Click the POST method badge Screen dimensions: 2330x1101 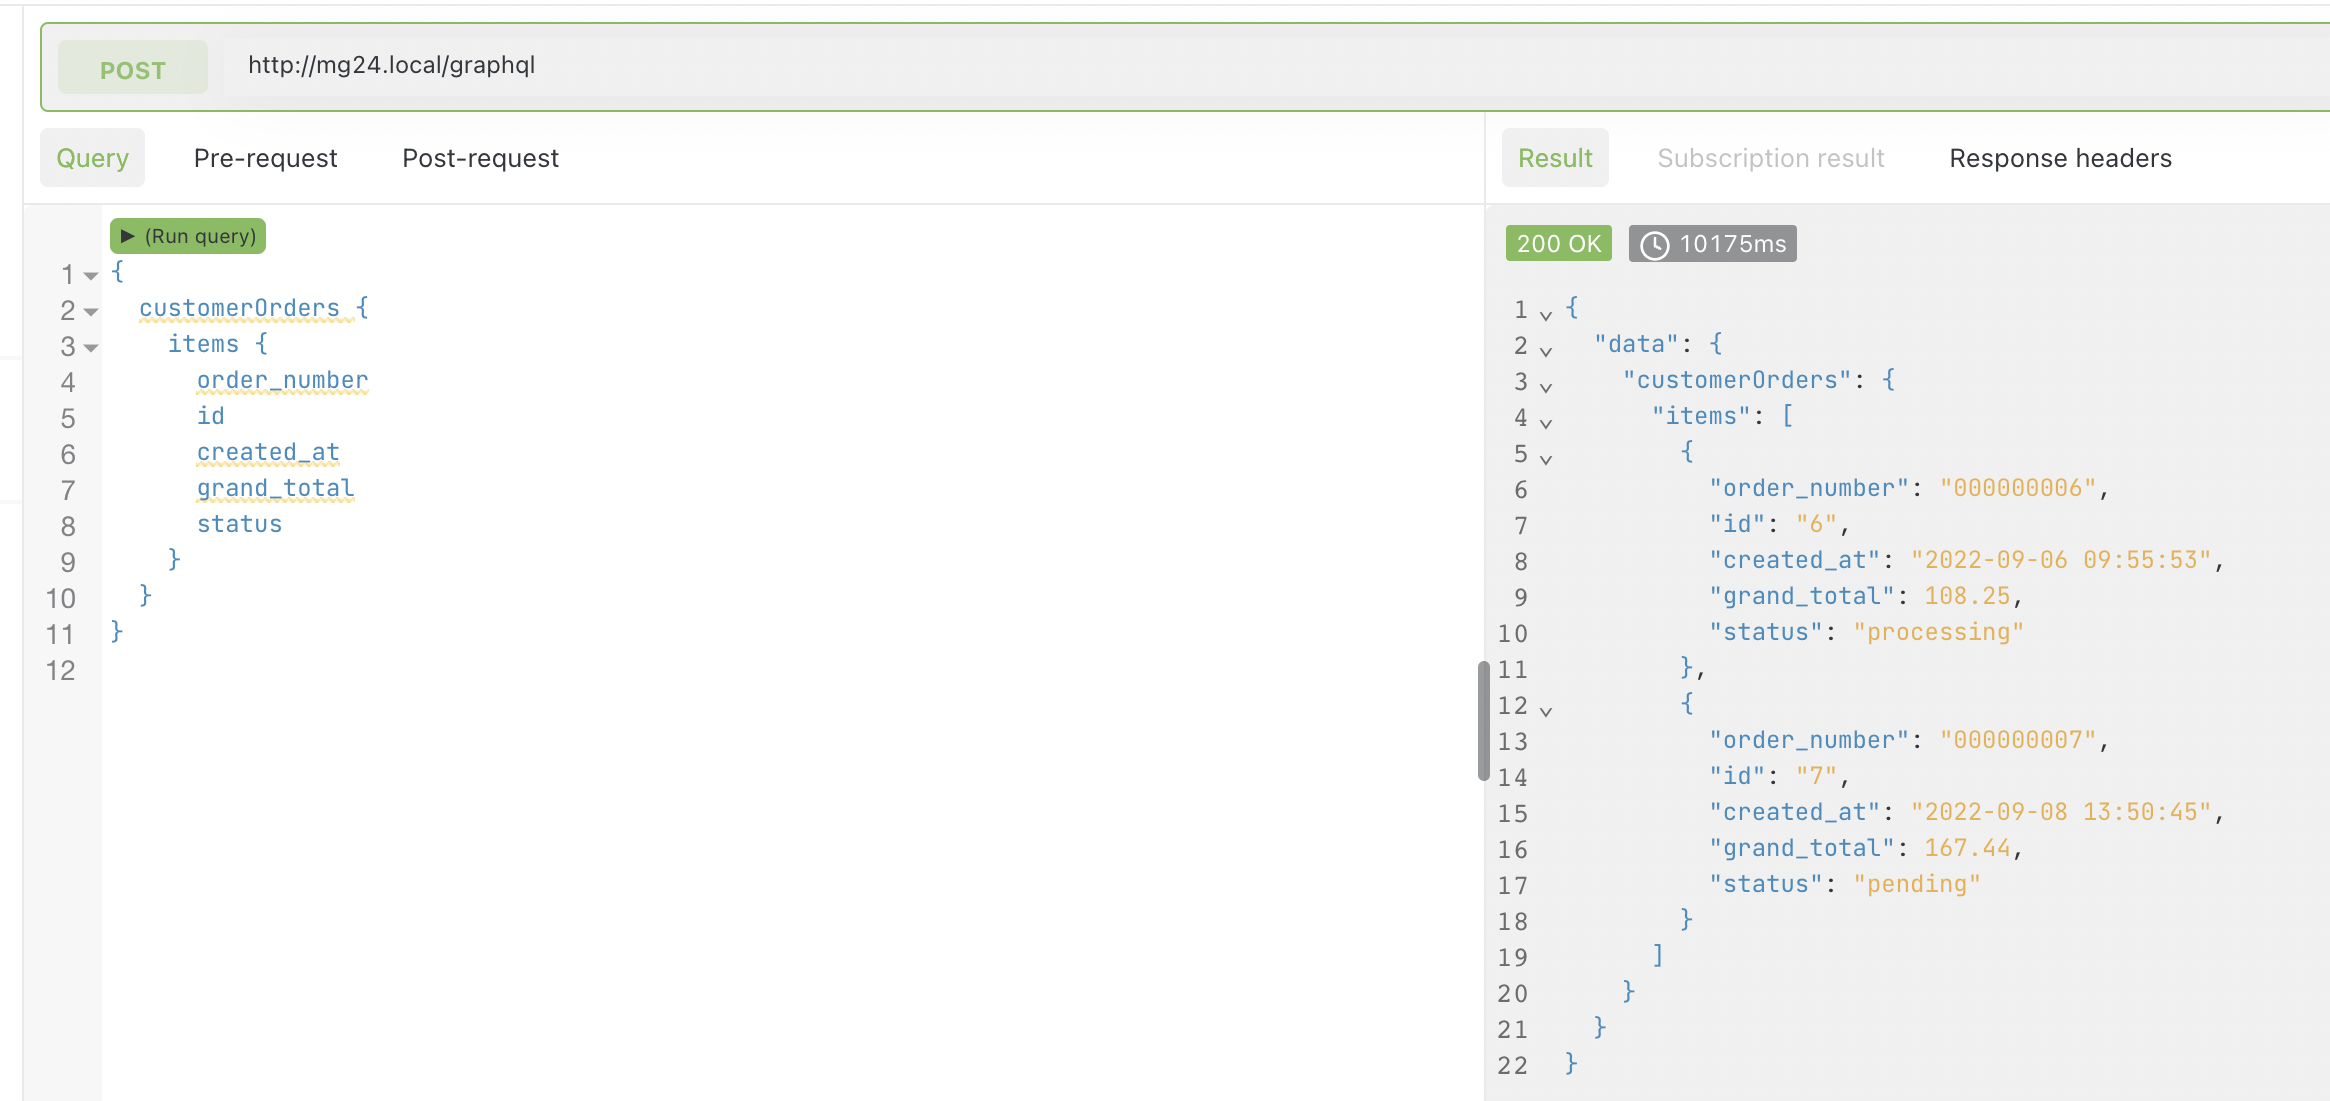132,68
